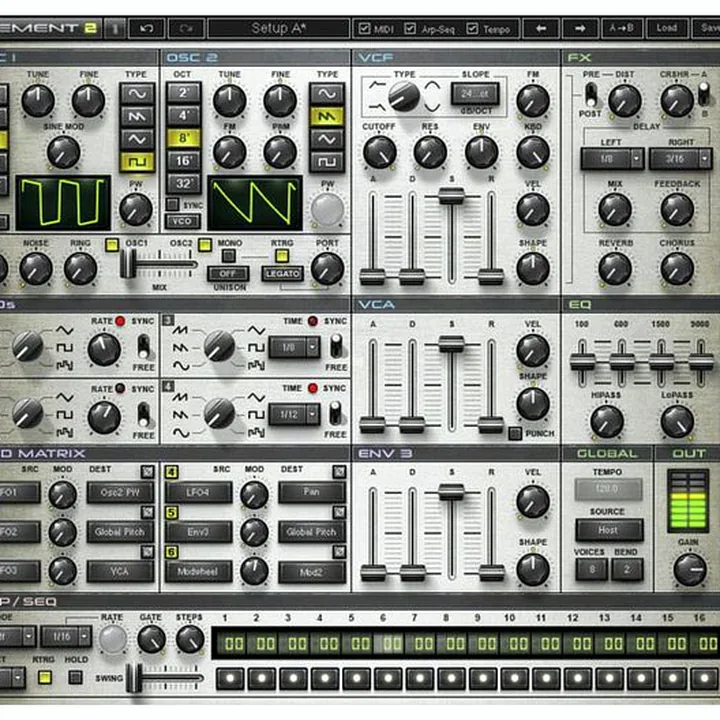
Task: Open the LFO 4 time 1/12 dropdown
Action: pos(294,415)
